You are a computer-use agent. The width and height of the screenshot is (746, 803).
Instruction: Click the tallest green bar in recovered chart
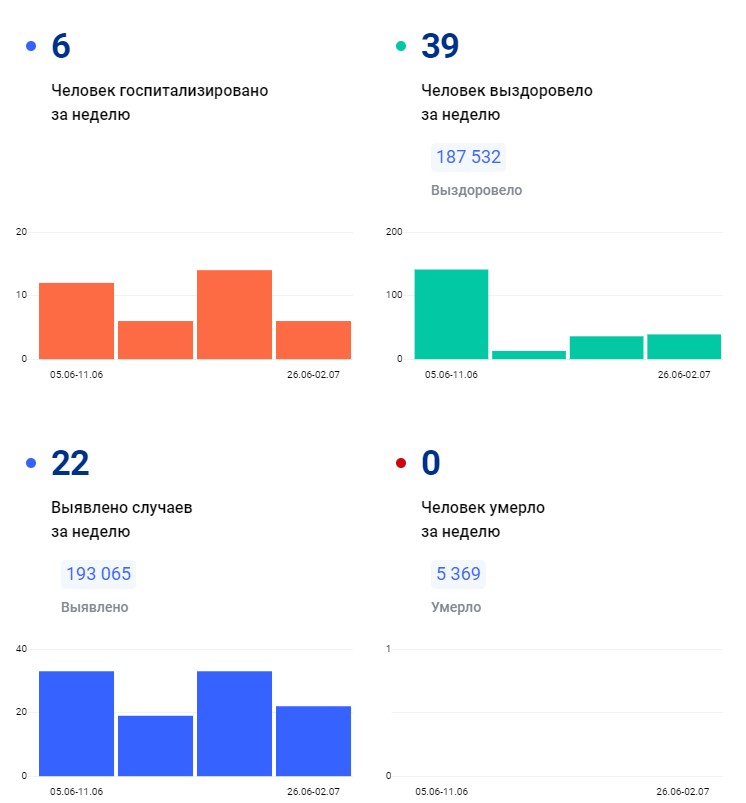tap(451, 314)
